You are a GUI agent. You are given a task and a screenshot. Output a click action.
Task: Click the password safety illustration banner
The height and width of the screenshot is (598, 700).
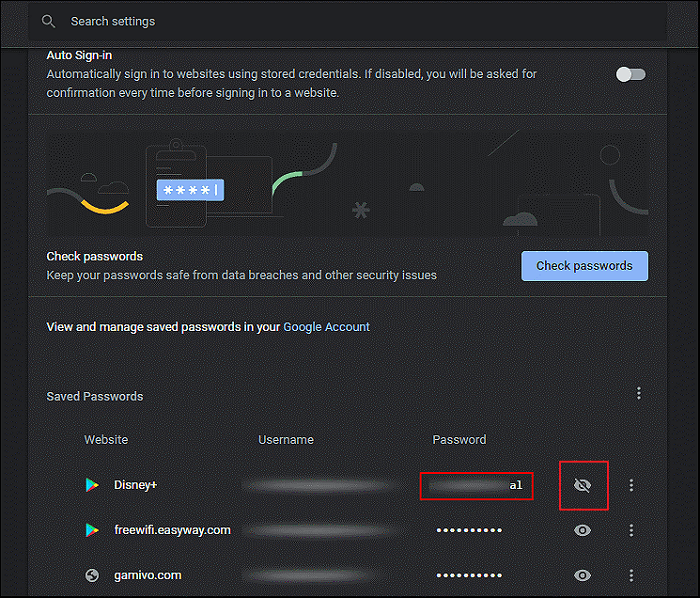(348, 186)
